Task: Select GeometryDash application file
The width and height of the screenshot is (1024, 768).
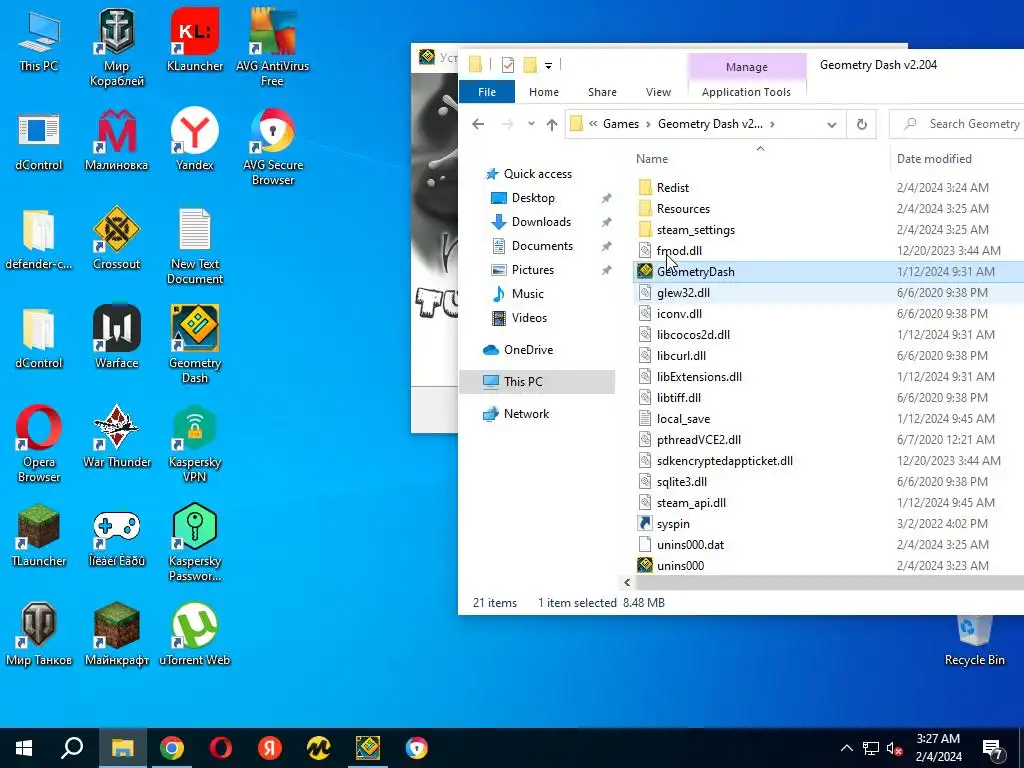Action: [696, 272]
